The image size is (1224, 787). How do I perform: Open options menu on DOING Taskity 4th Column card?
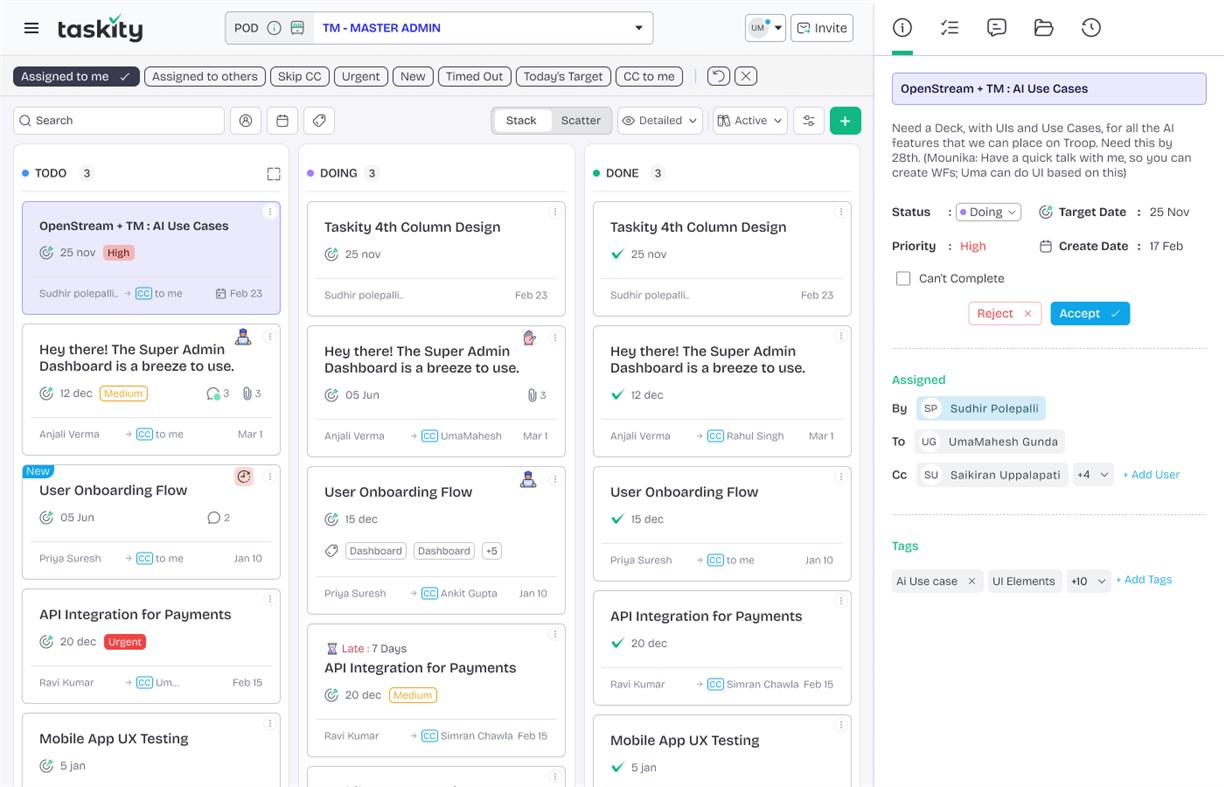(x=555, y=212)
